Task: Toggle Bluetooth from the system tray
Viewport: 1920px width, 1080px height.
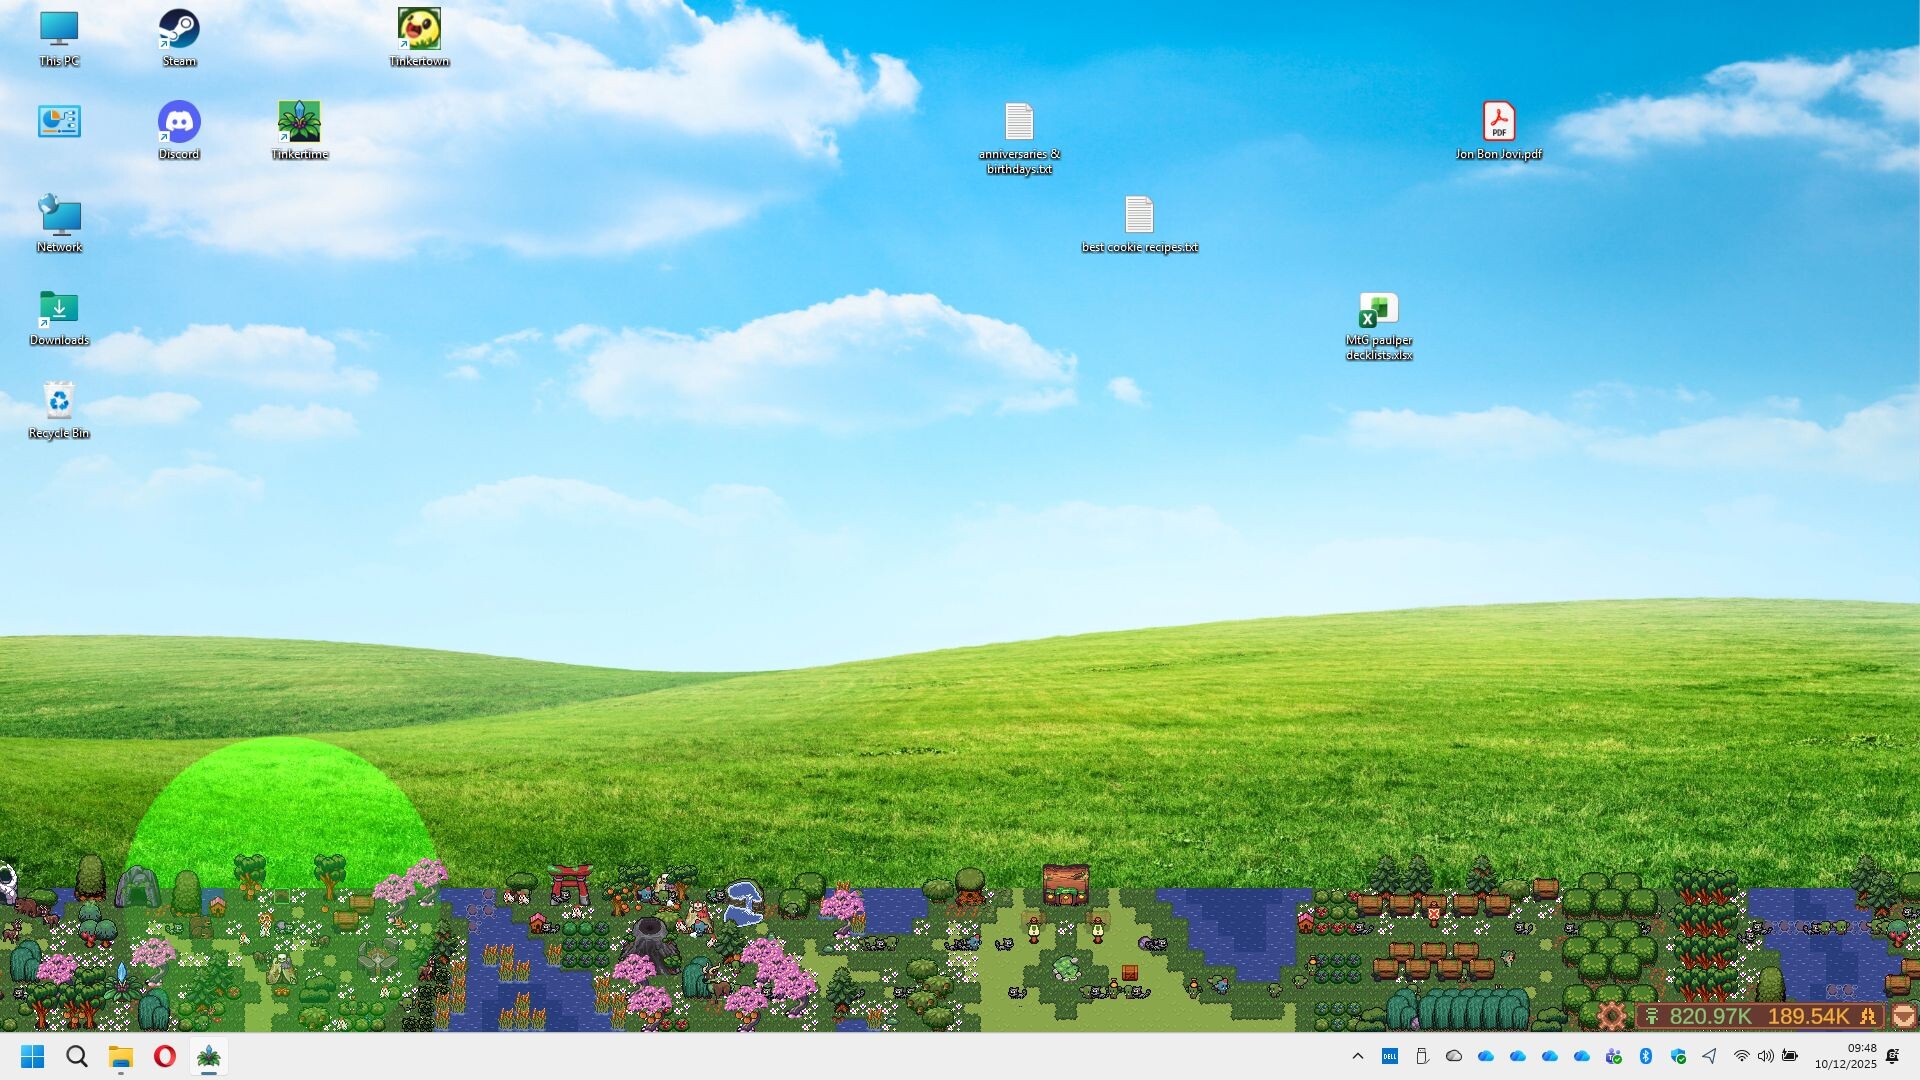Action: coord(1645,1056)
